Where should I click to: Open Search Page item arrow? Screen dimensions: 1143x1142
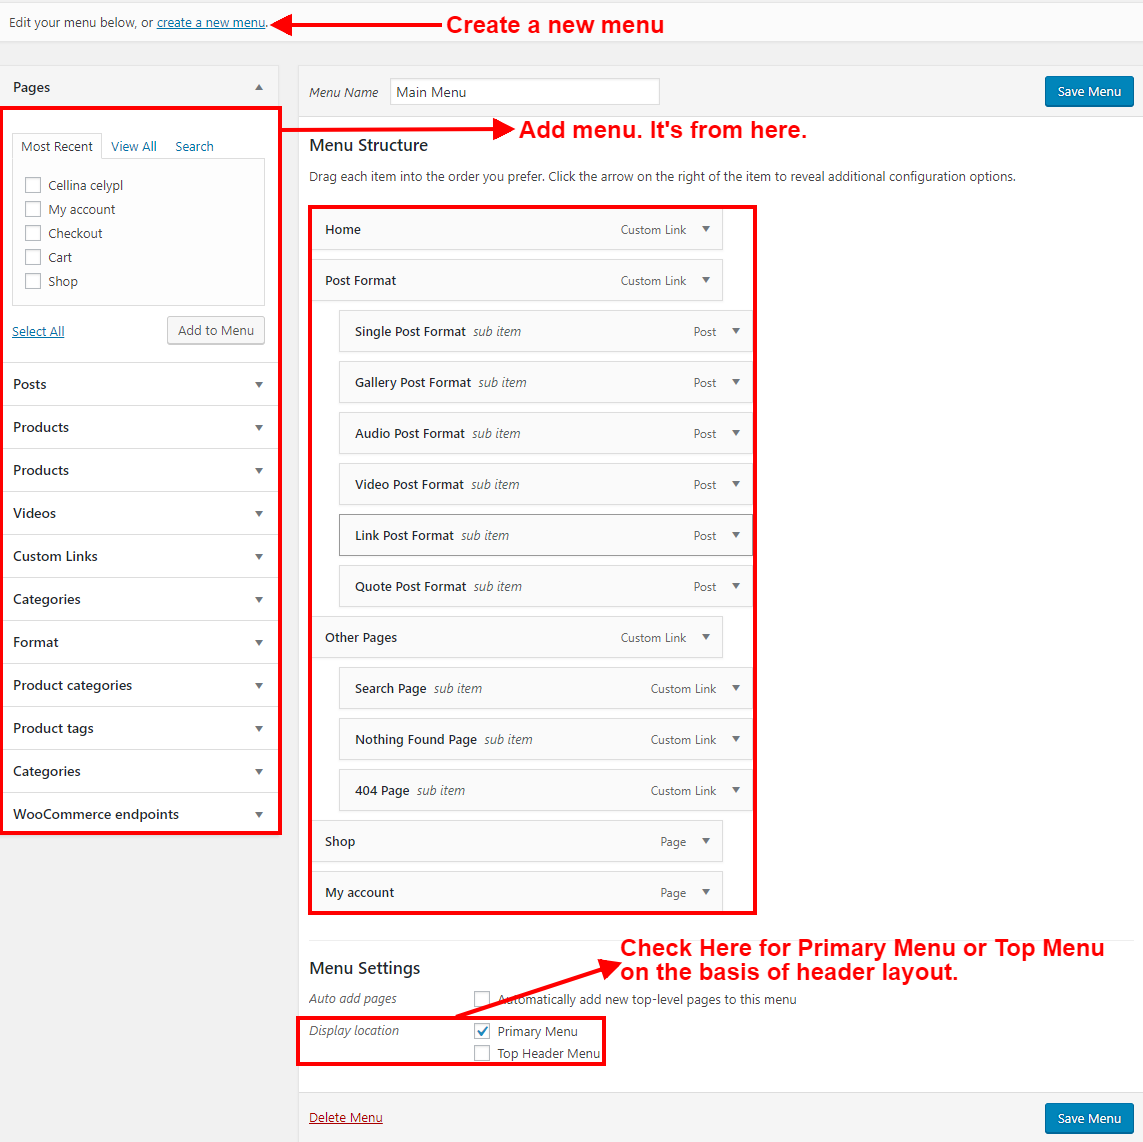(736, 688)
